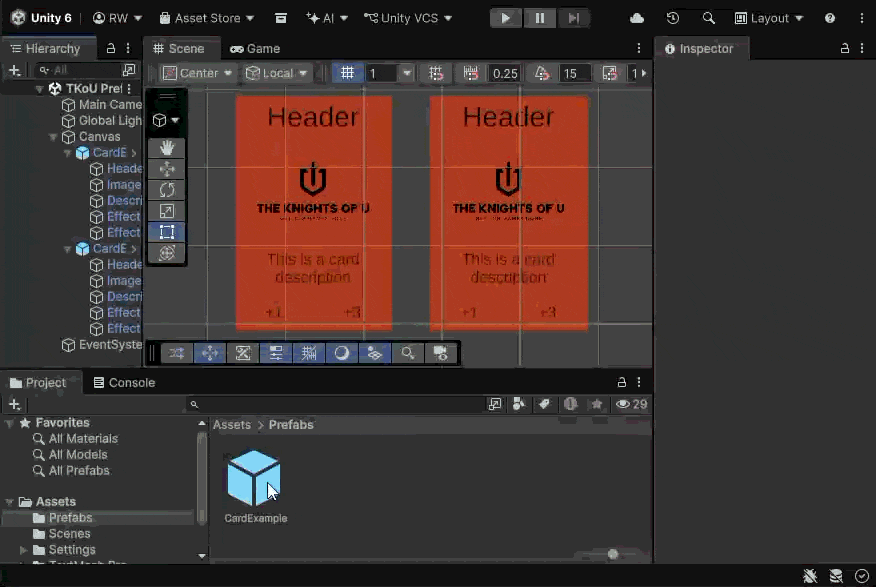Select the Scenes folder in Project

69,534
